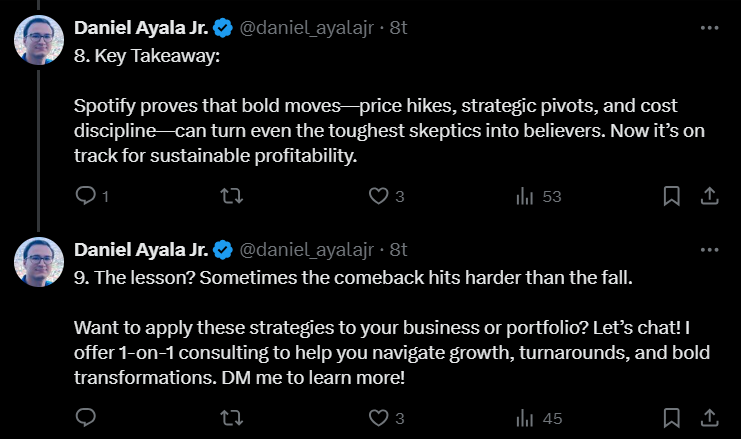Repost the Key Takeaway tweet
Screen dimensions: 741x439
point(232,196)
